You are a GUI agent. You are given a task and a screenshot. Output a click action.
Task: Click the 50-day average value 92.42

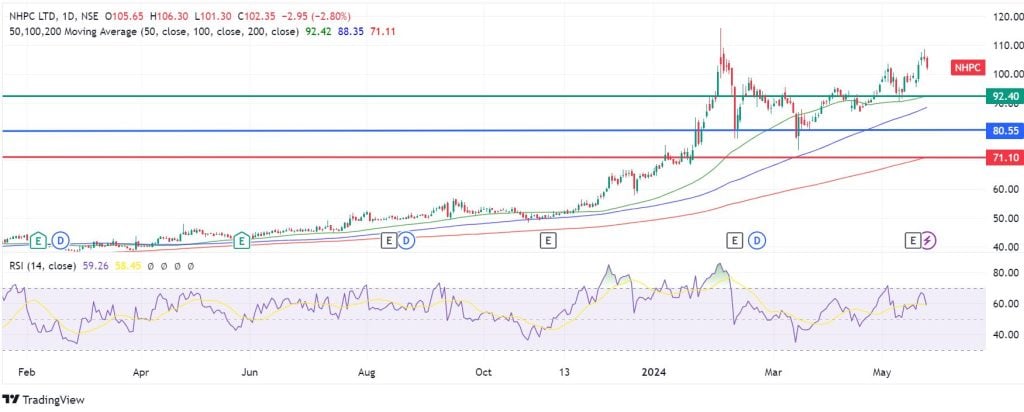click(317, 31)
